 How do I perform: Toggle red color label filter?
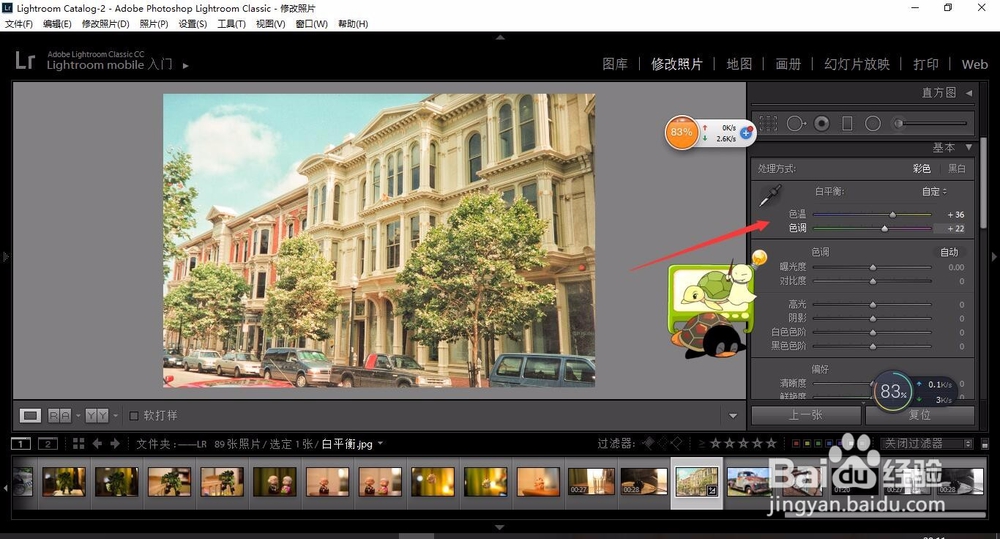tap(795, 443)
